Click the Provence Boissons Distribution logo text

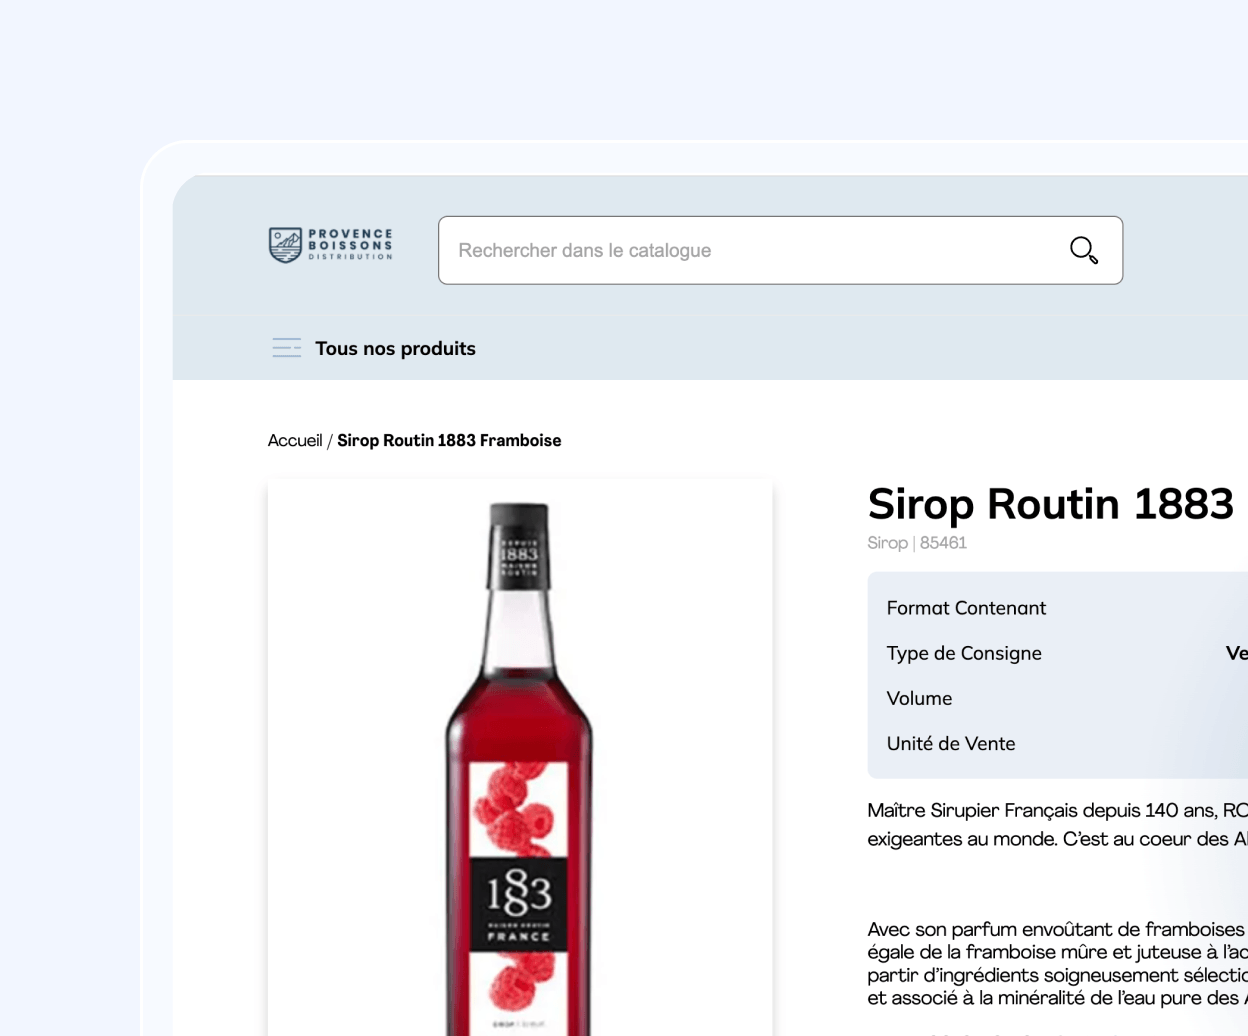tap(350, 245)
